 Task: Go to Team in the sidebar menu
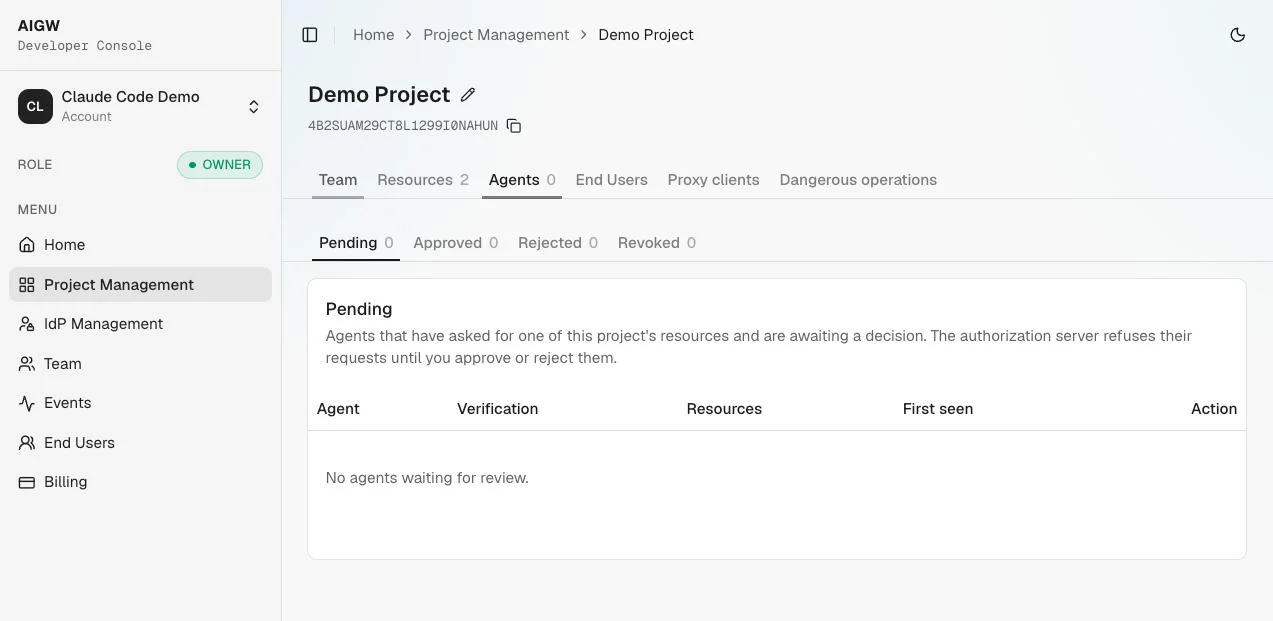point(140,364)
